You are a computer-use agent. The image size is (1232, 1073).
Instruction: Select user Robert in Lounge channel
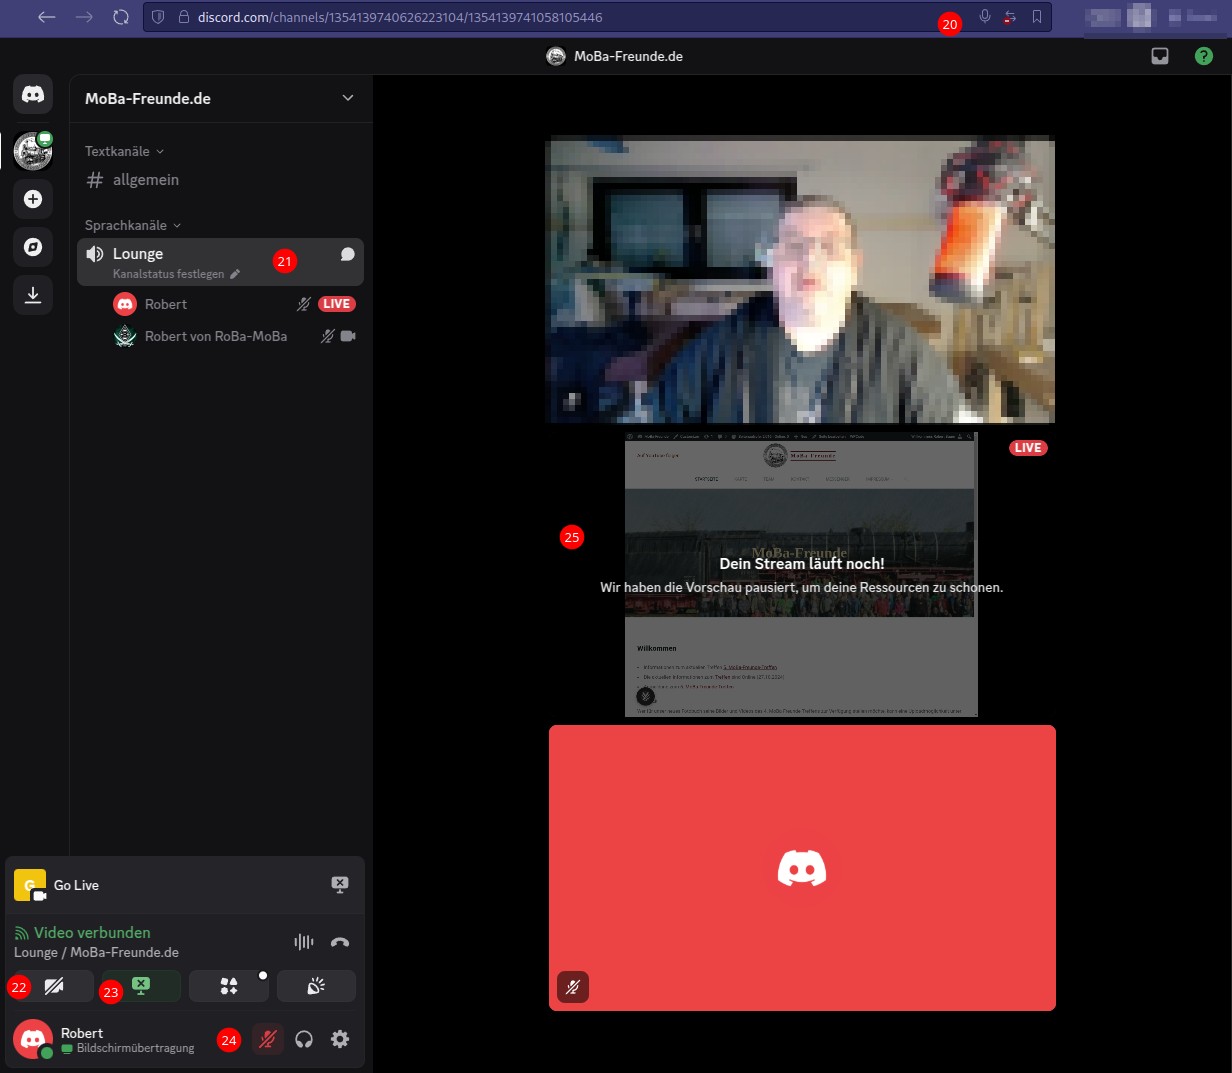point(166,304)
